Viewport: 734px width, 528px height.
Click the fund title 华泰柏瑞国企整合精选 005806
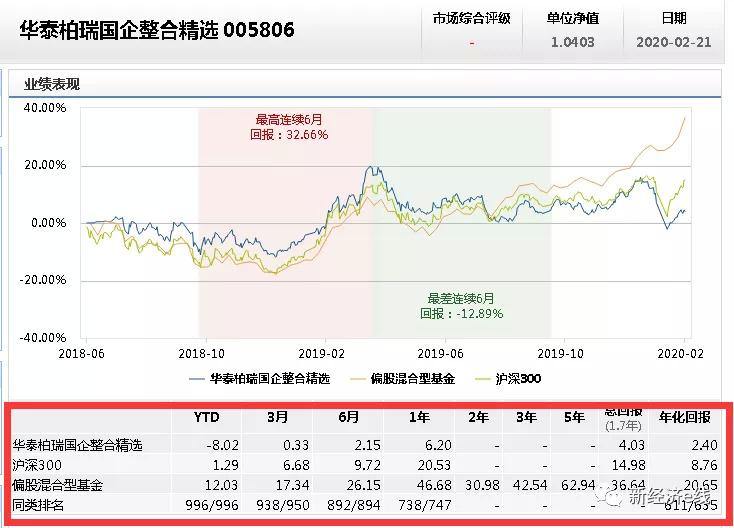tap(157, 30)
